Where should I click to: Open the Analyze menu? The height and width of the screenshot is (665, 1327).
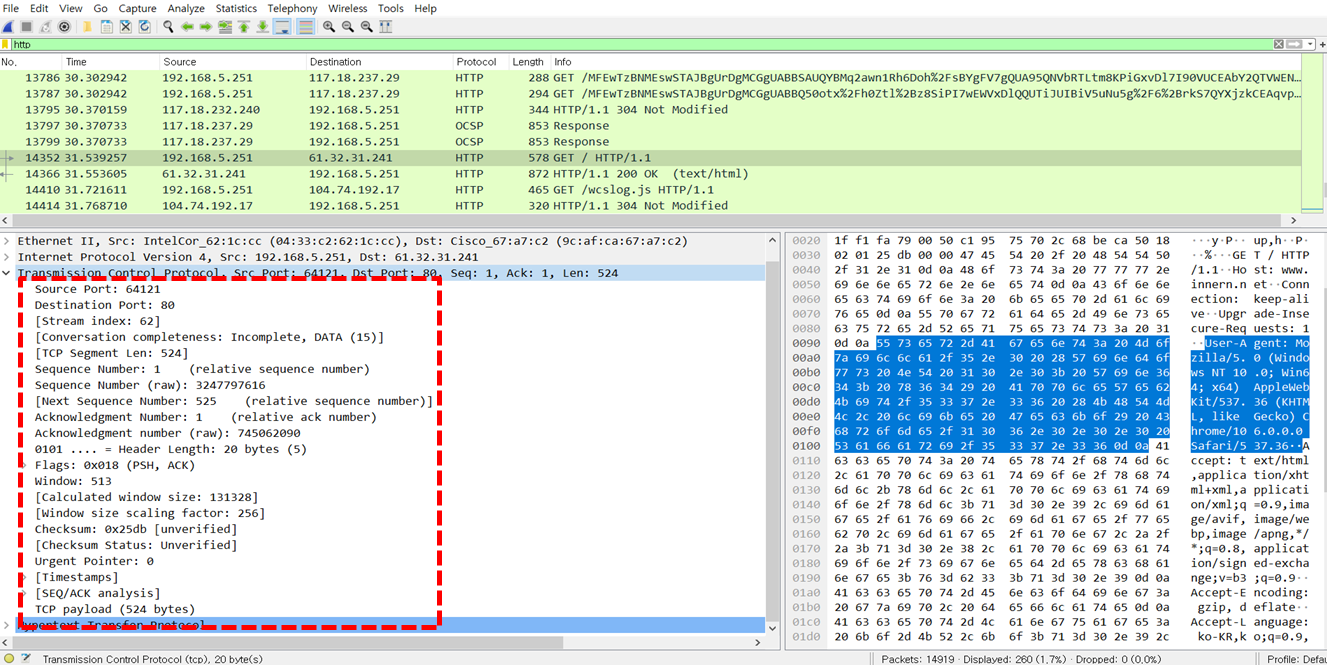click(186, 8)
